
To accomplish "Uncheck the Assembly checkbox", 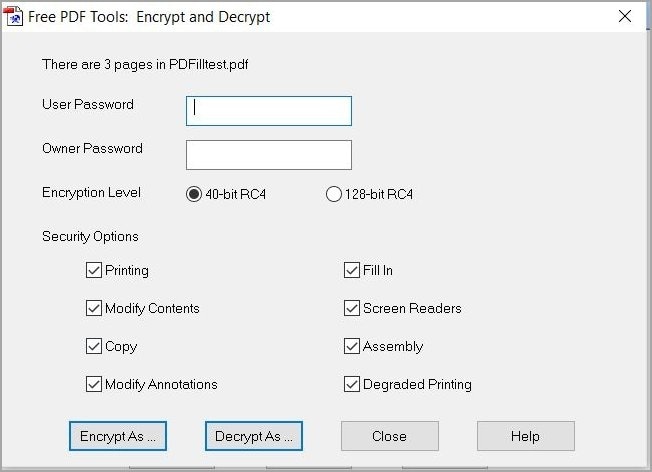I will [x=352, y=346].
